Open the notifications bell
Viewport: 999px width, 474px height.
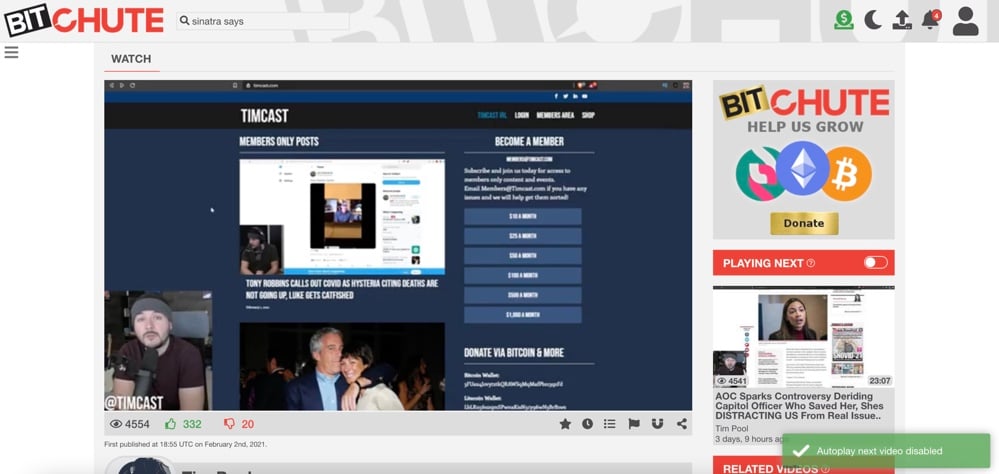click(x=931, y=20)
